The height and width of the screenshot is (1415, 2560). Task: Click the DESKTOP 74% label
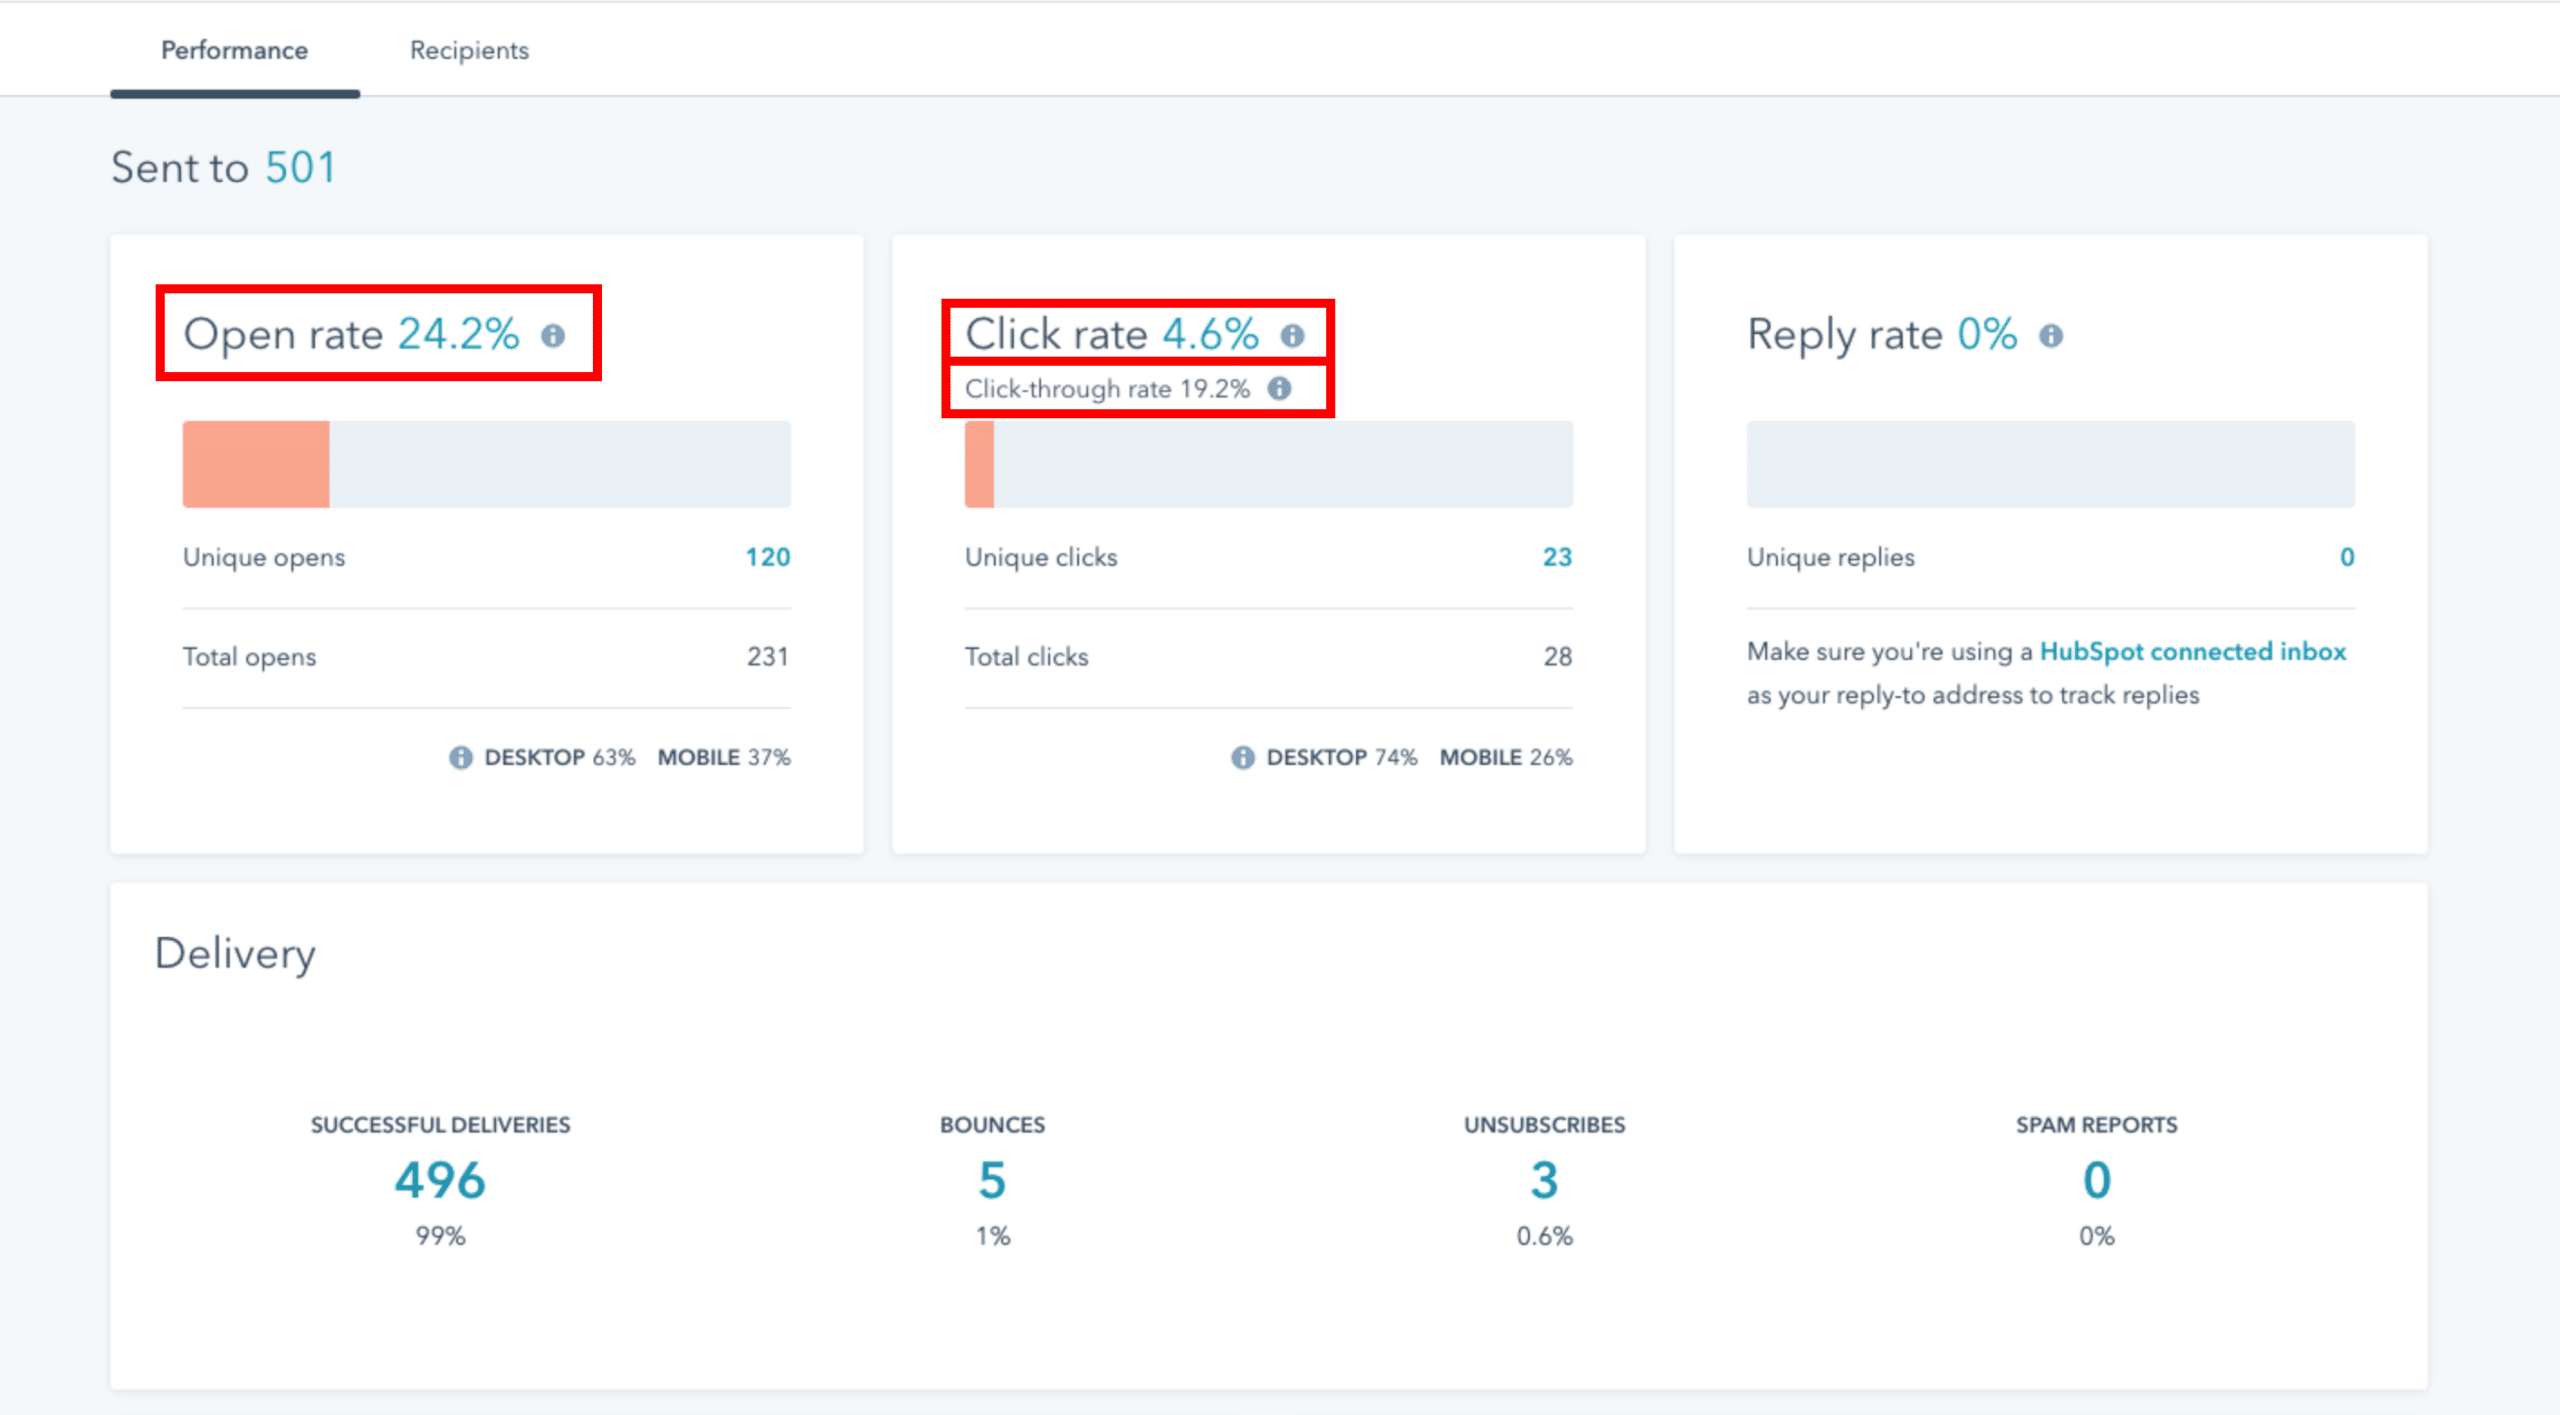click(x=1342, y=758)
